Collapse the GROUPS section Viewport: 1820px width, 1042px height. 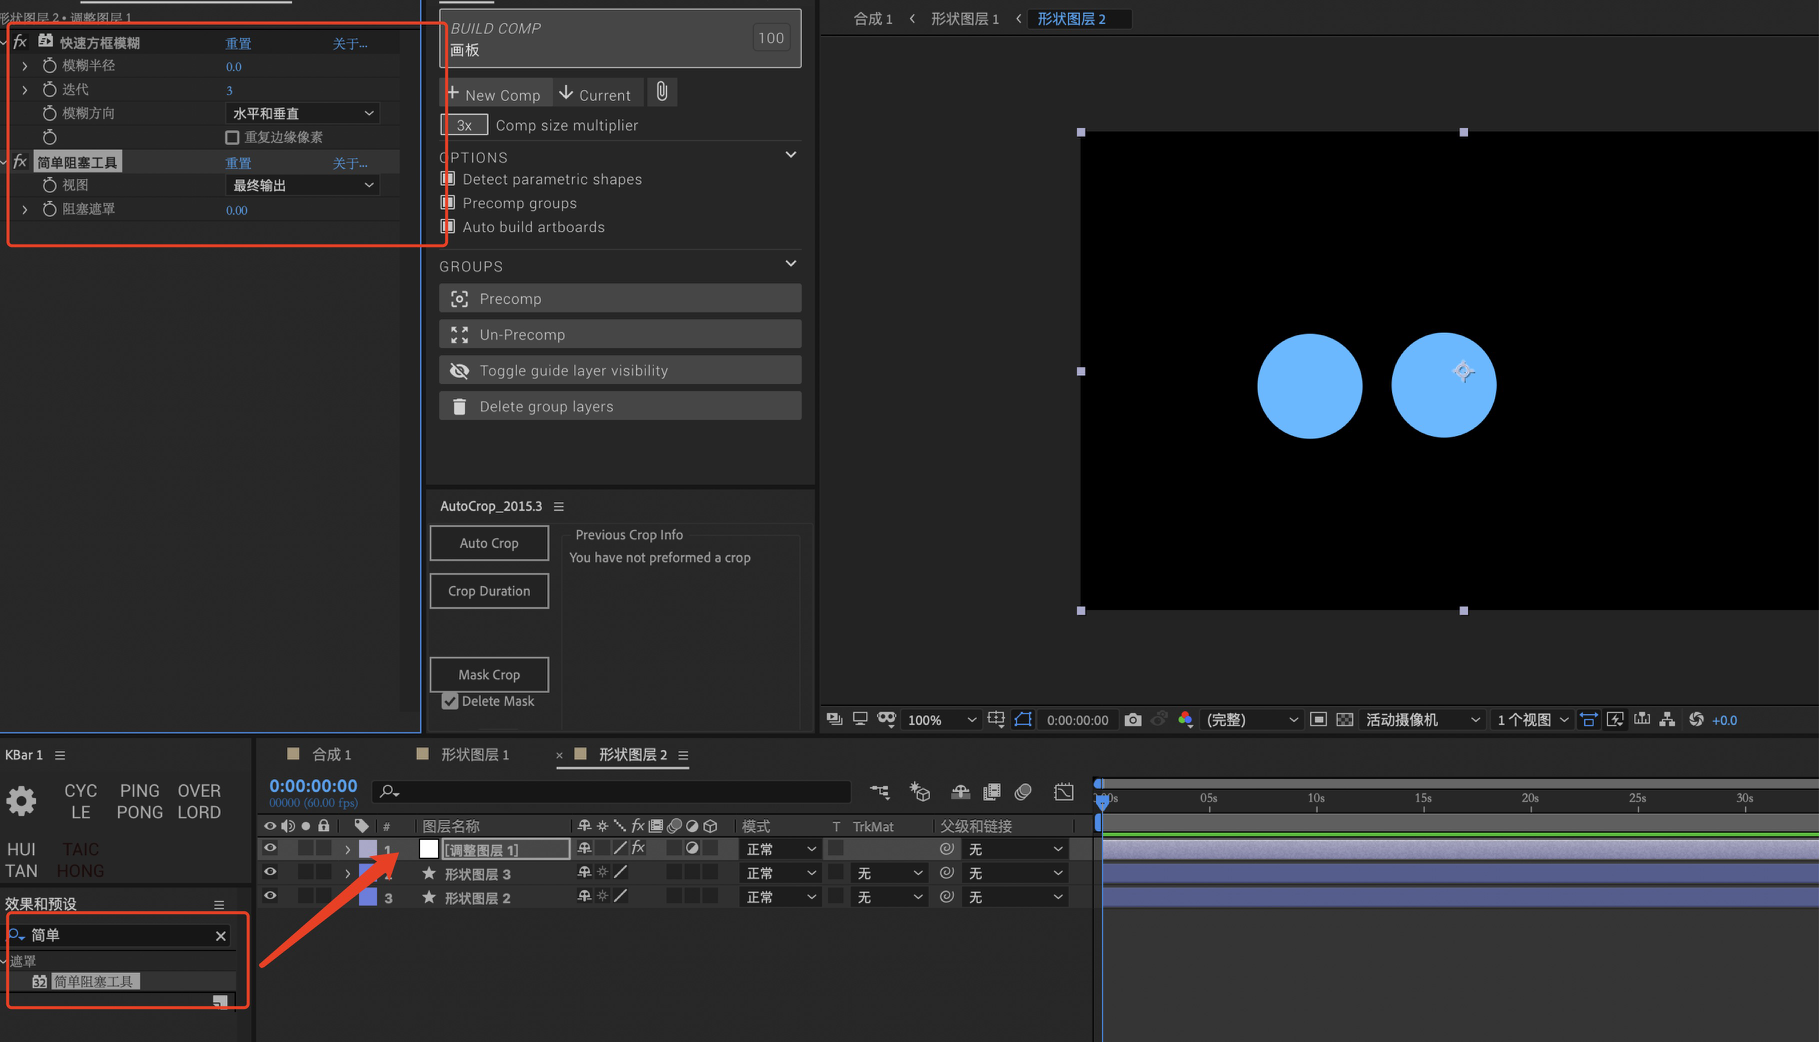(x=791, y=264)
